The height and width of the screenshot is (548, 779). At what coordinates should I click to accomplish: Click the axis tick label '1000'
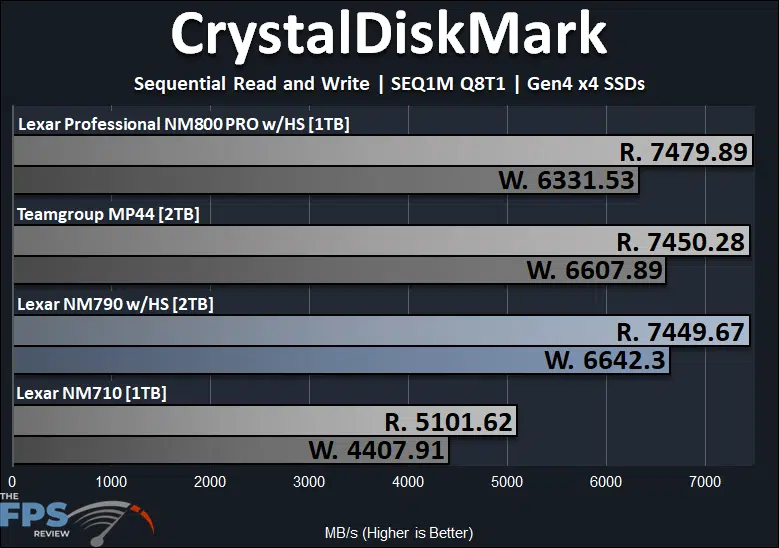coord(111,481)
